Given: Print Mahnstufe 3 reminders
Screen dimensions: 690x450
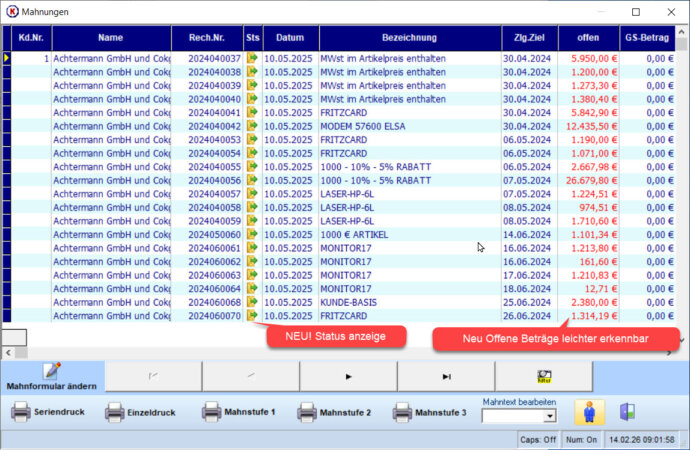Looking at the screenshot, I should pyautogui.click(x=430, y=412).
